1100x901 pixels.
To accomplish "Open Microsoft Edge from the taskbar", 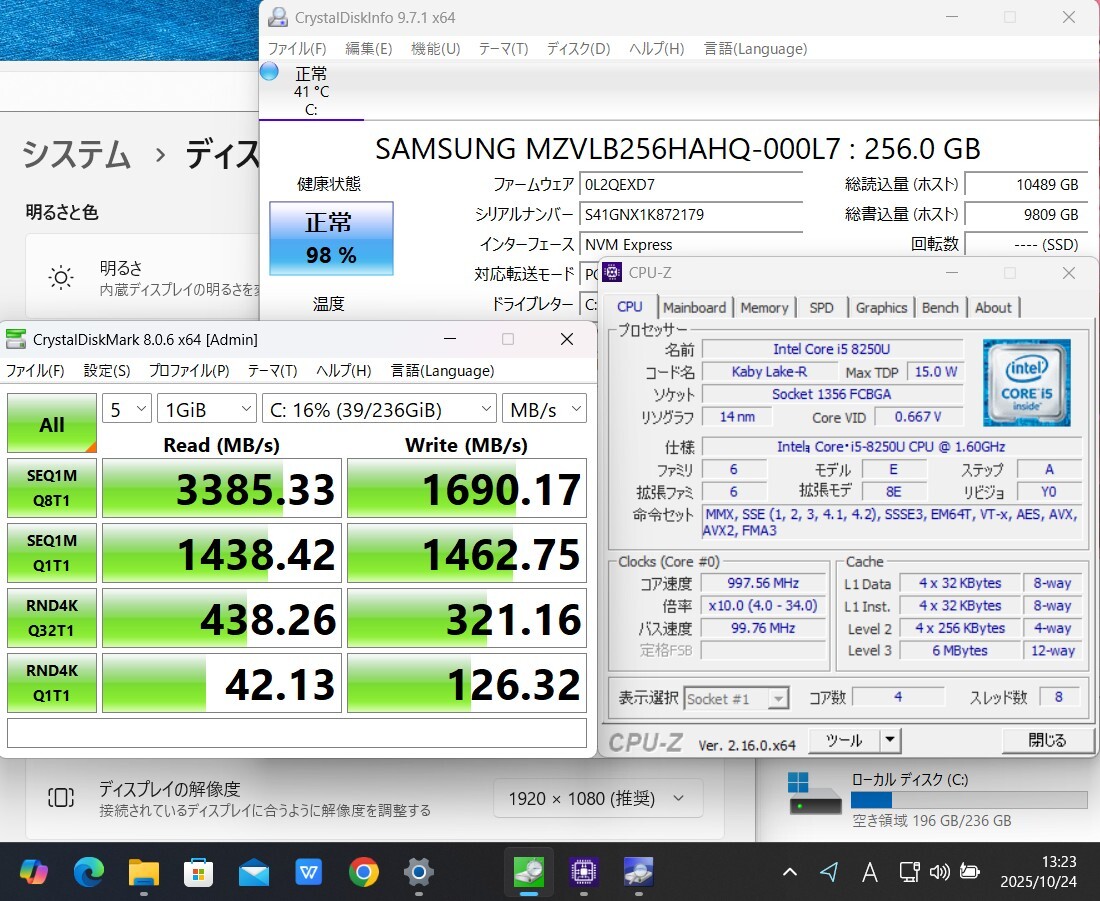I will point(89,872).
